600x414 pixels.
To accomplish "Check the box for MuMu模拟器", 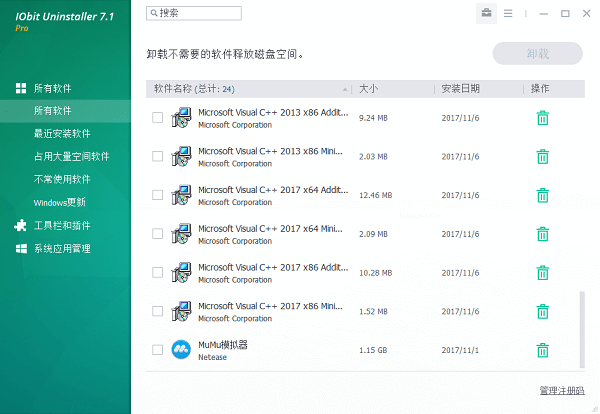I will tap(157, 350).
